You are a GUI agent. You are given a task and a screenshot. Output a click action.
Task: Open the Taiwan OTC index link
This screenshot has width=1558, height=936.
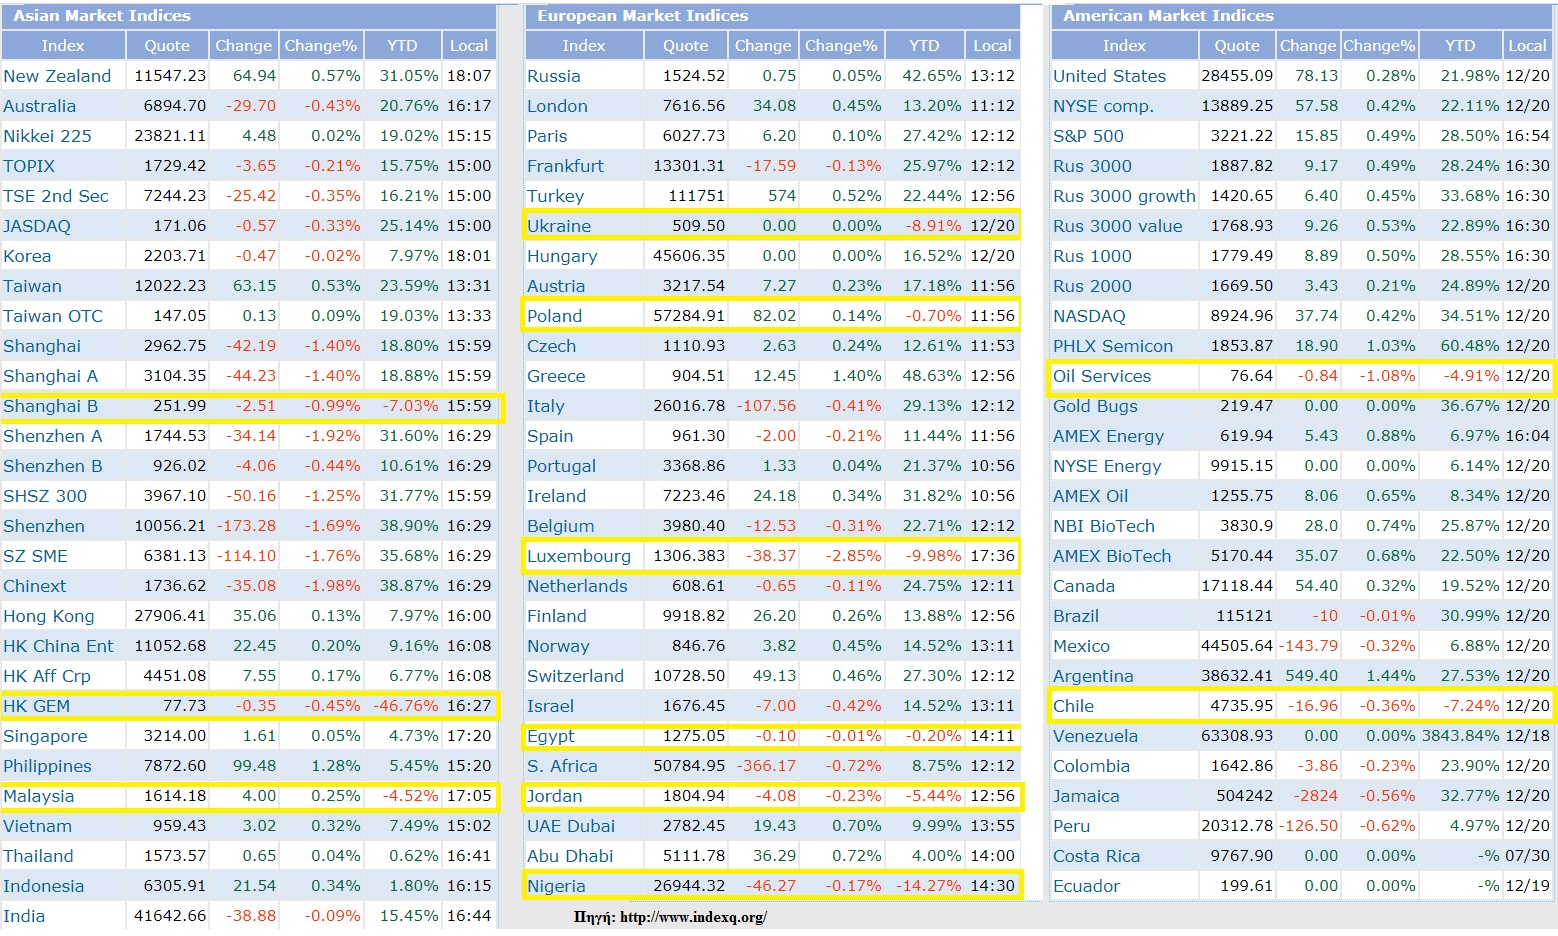point(53,316)
